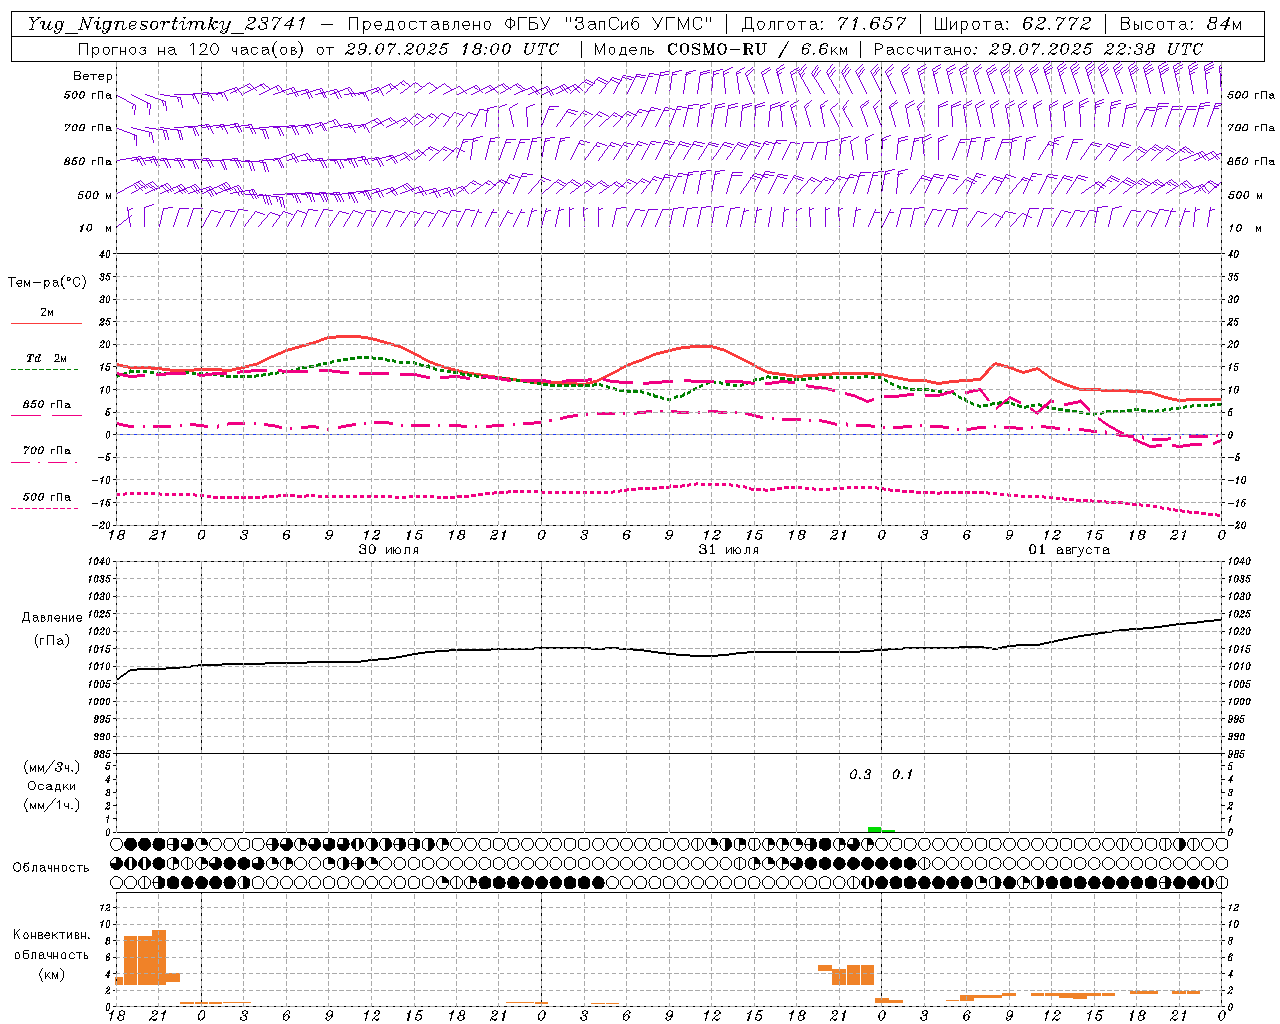1280x1024 pixels.
Task: Click the 0.1 precipitation value
Action: (902, 775)
